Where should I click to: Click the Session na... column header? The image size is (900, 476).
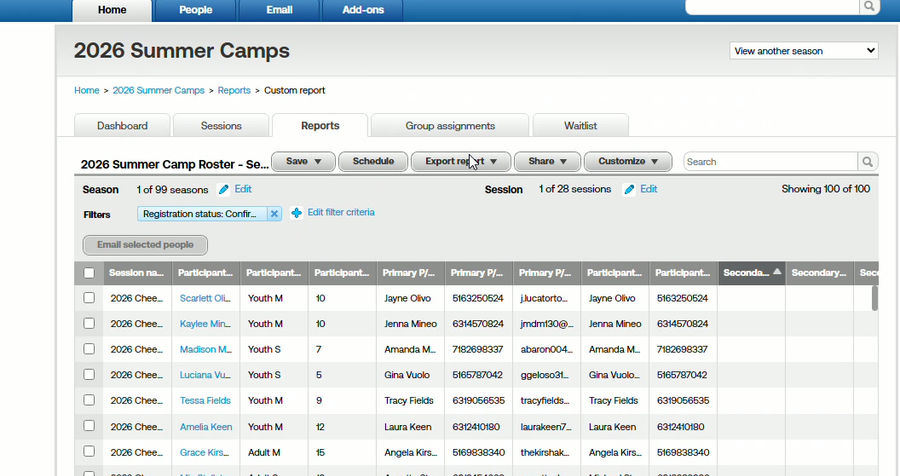[137, 273]
